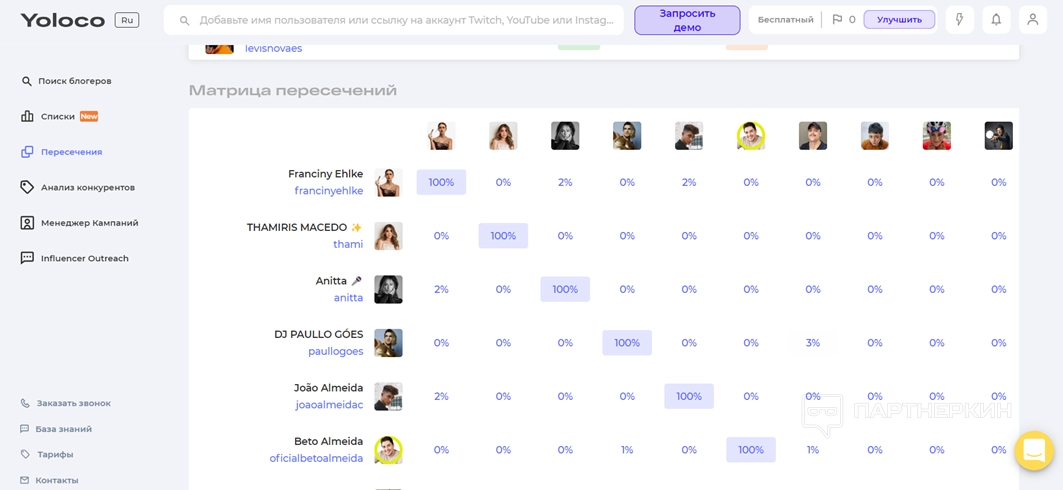The image size is (1063, 490).
Task: Open the user profile icon
Action: (1033, 20)
